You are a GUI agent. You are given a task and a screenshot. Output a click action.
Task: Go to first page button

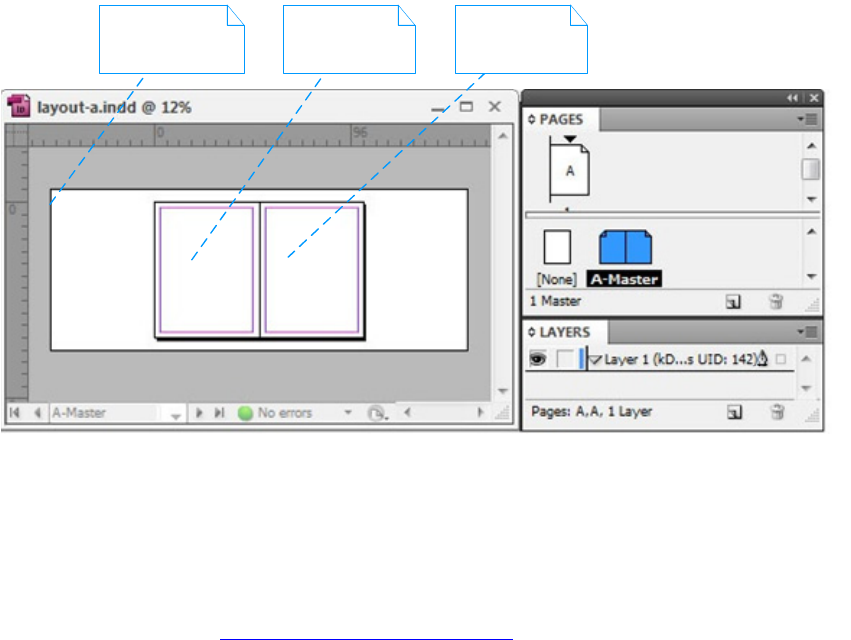[x=15, y=413]
